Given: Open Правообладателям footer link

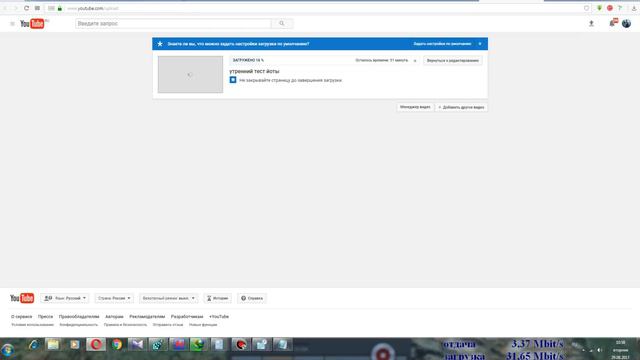Looking at the screenshot, I should tap(79, 317).
